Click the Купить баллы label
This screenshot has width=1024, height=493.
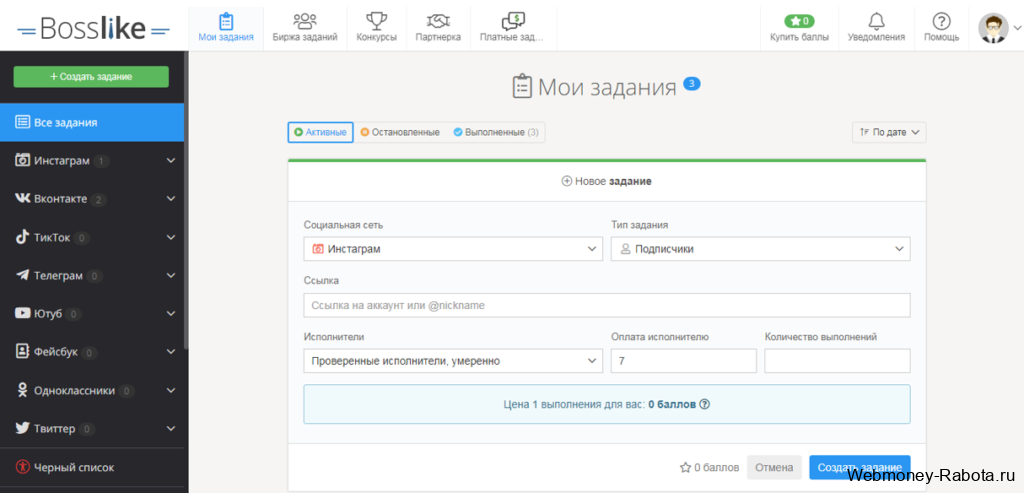799,37
